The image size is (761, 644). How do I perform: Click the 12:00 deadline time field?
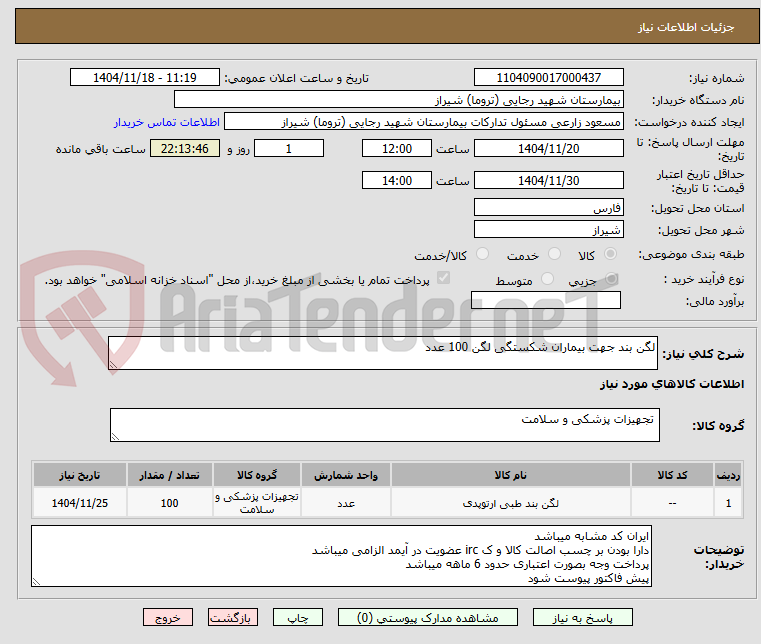397,149
